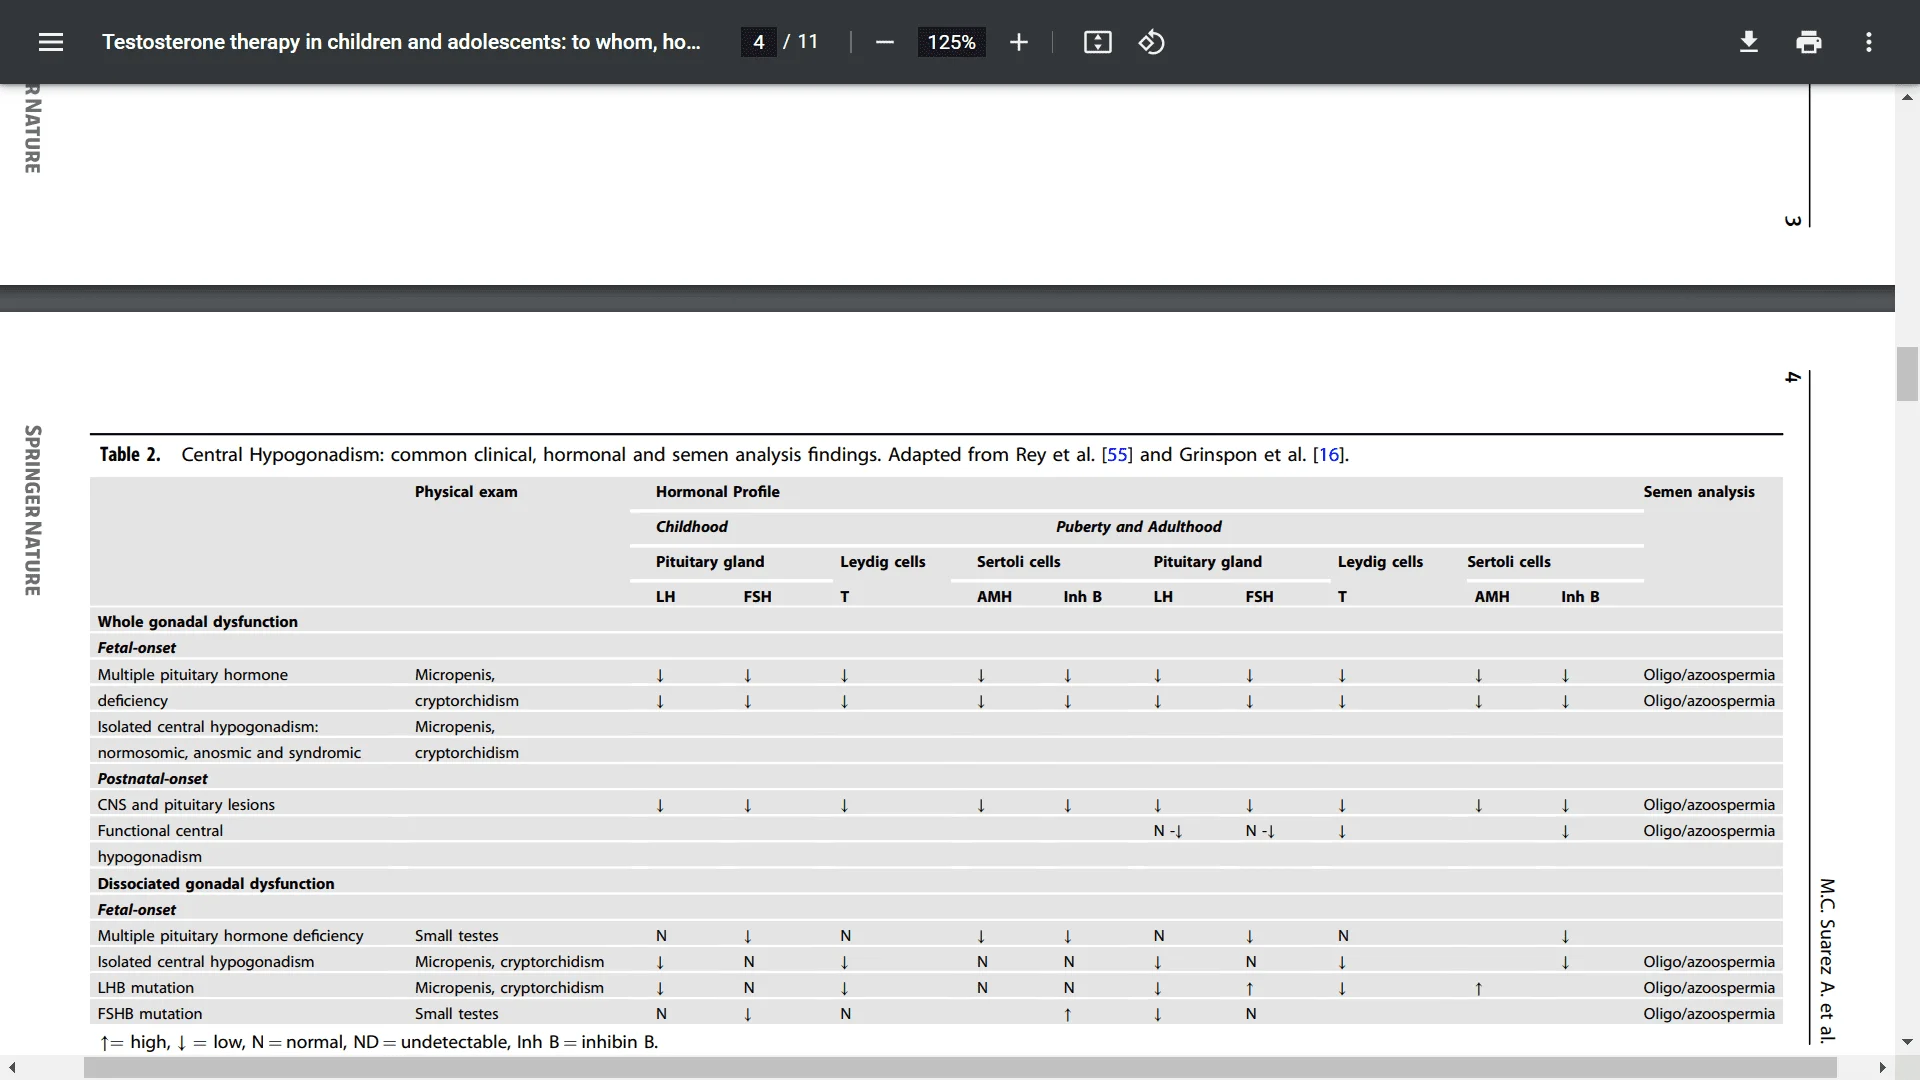Click 'Dissociated gonadal dysfunction' section heading

pyautogui.click(x=215, y=884)
